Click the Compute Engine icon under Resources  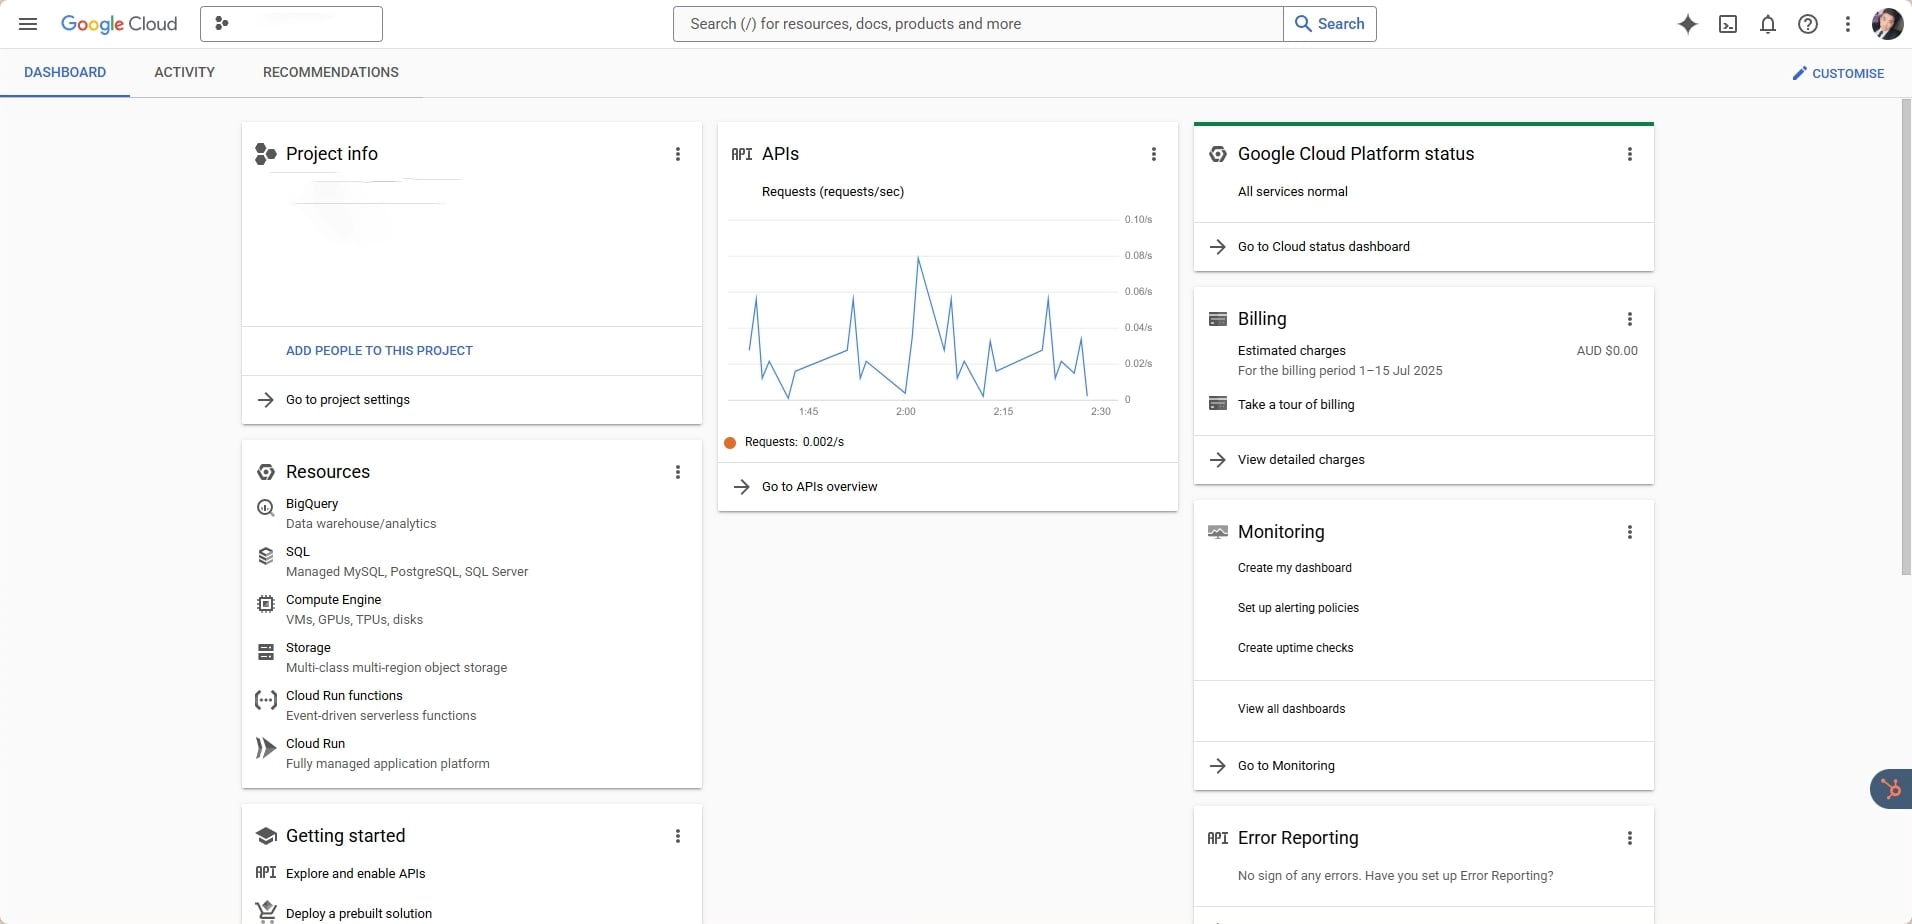(264, 603)
